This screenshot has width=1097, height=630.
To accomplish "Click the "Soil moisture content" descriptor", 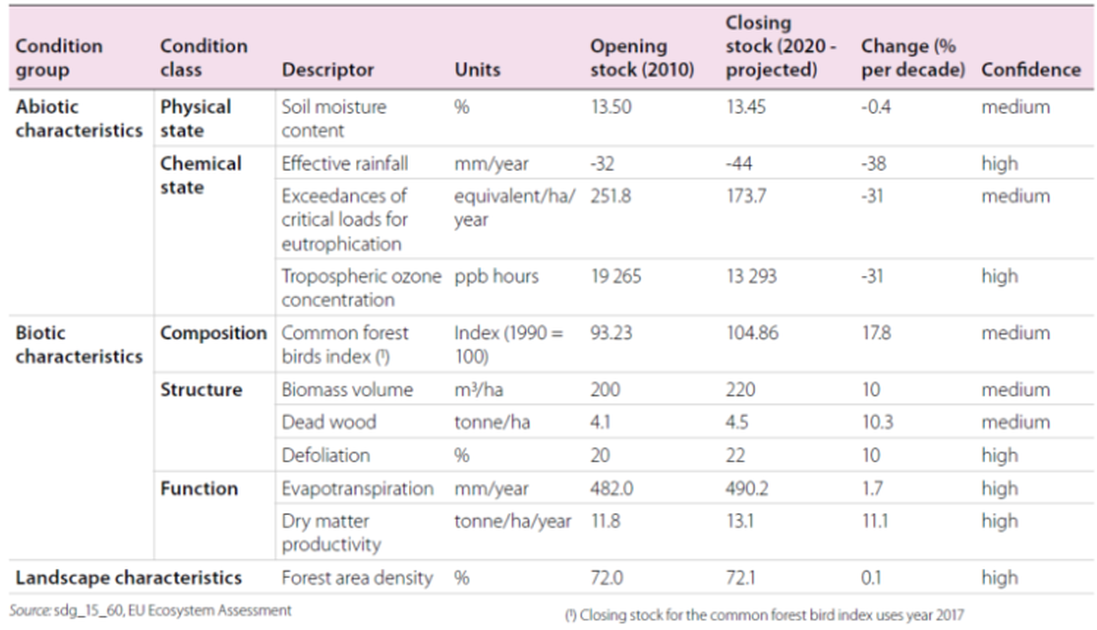I will point(334,118).
